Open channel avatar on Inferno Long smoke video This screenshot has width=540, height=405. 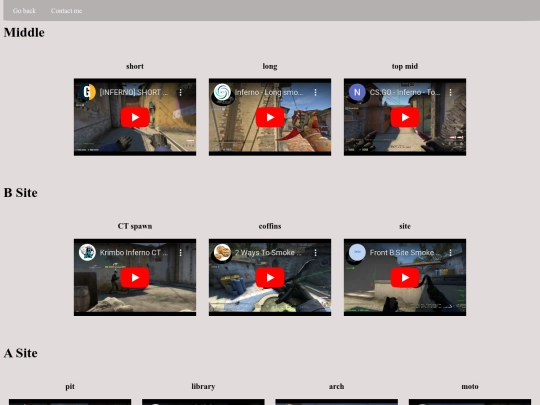tap(222, 92)
